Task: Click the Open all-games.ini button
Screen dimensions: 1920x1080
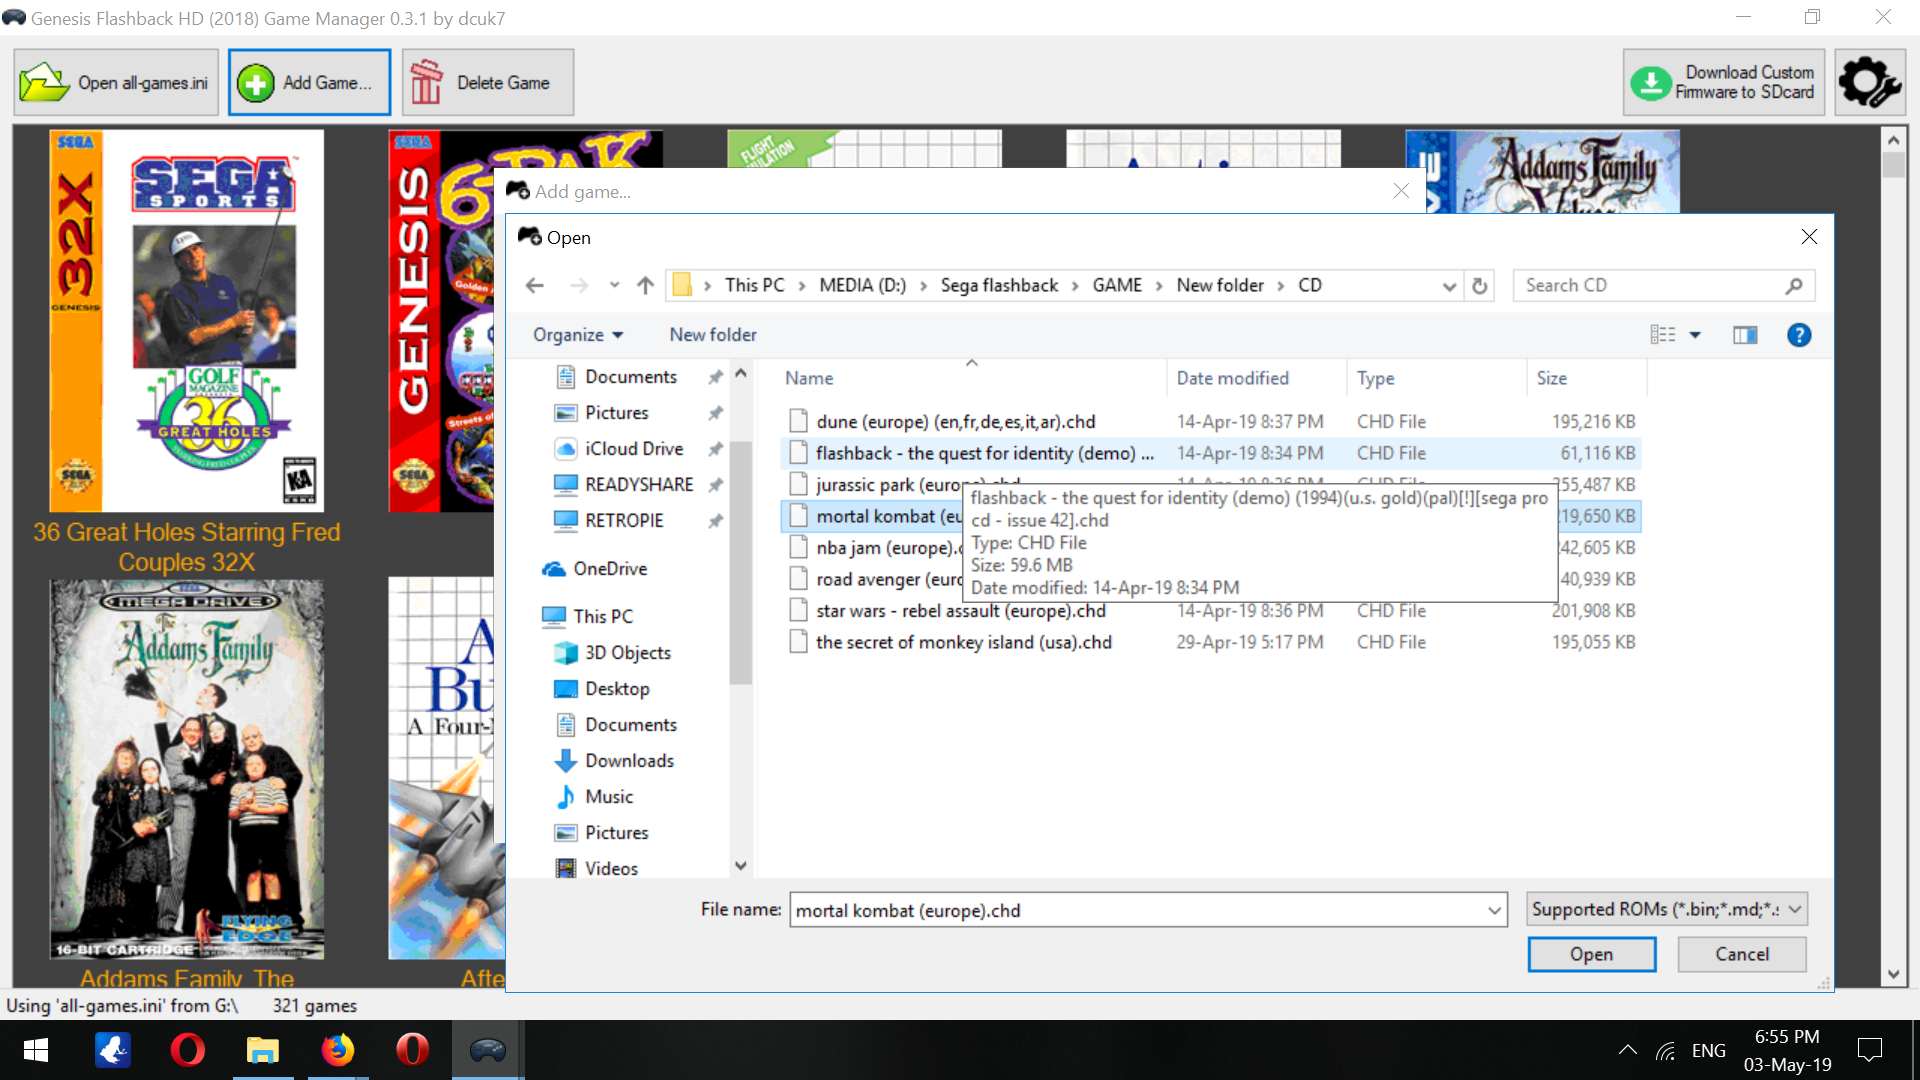Action: (116, 83)
